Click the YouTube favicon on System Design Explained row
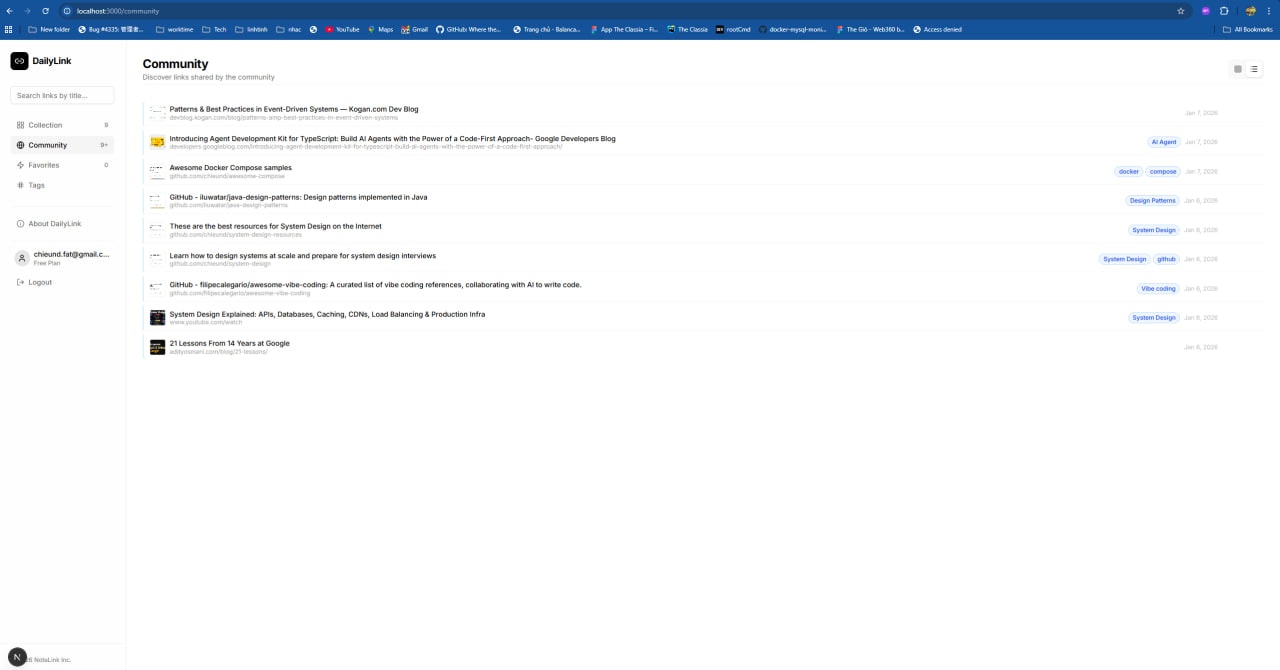 pyautogui.click(x=157, y=317)
